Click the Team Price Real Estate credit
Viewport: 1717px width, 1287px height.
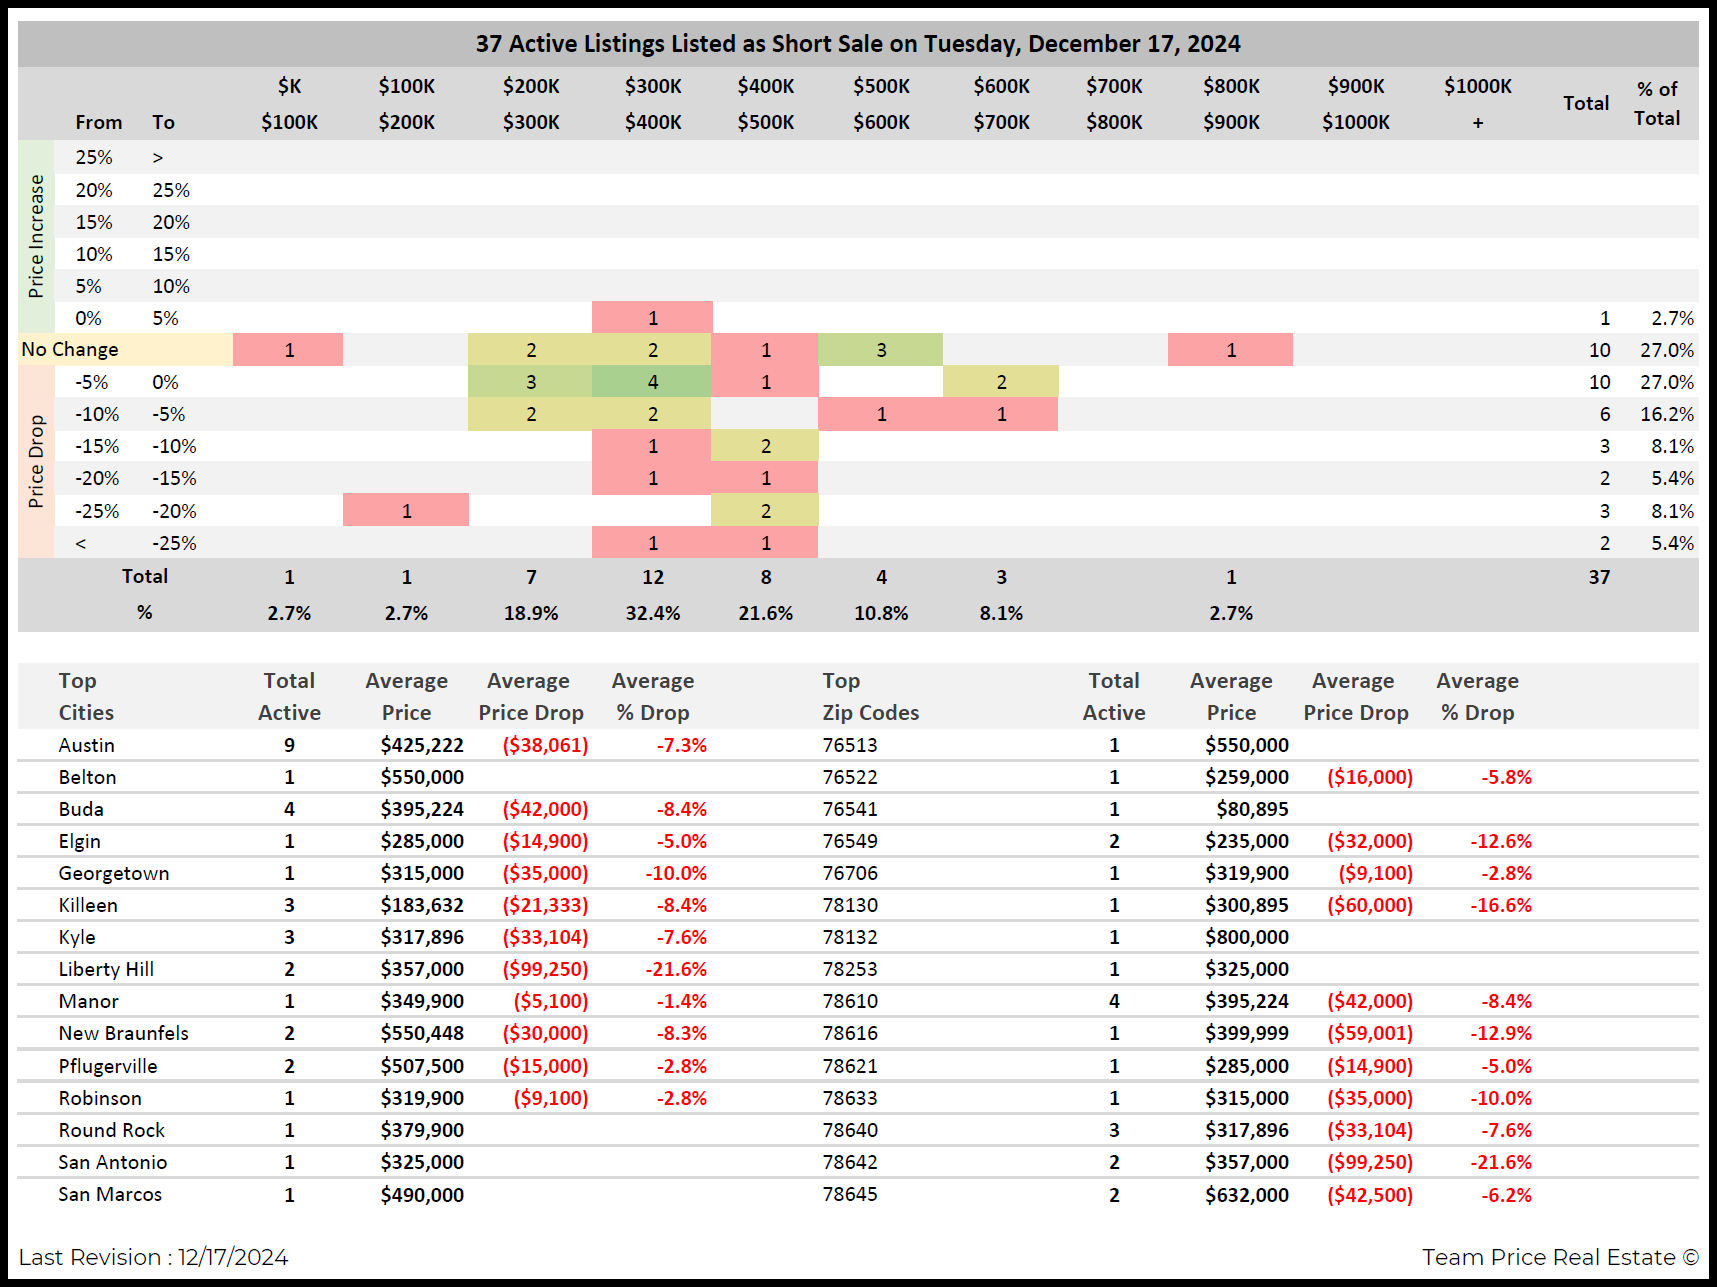(1559, 1257)
